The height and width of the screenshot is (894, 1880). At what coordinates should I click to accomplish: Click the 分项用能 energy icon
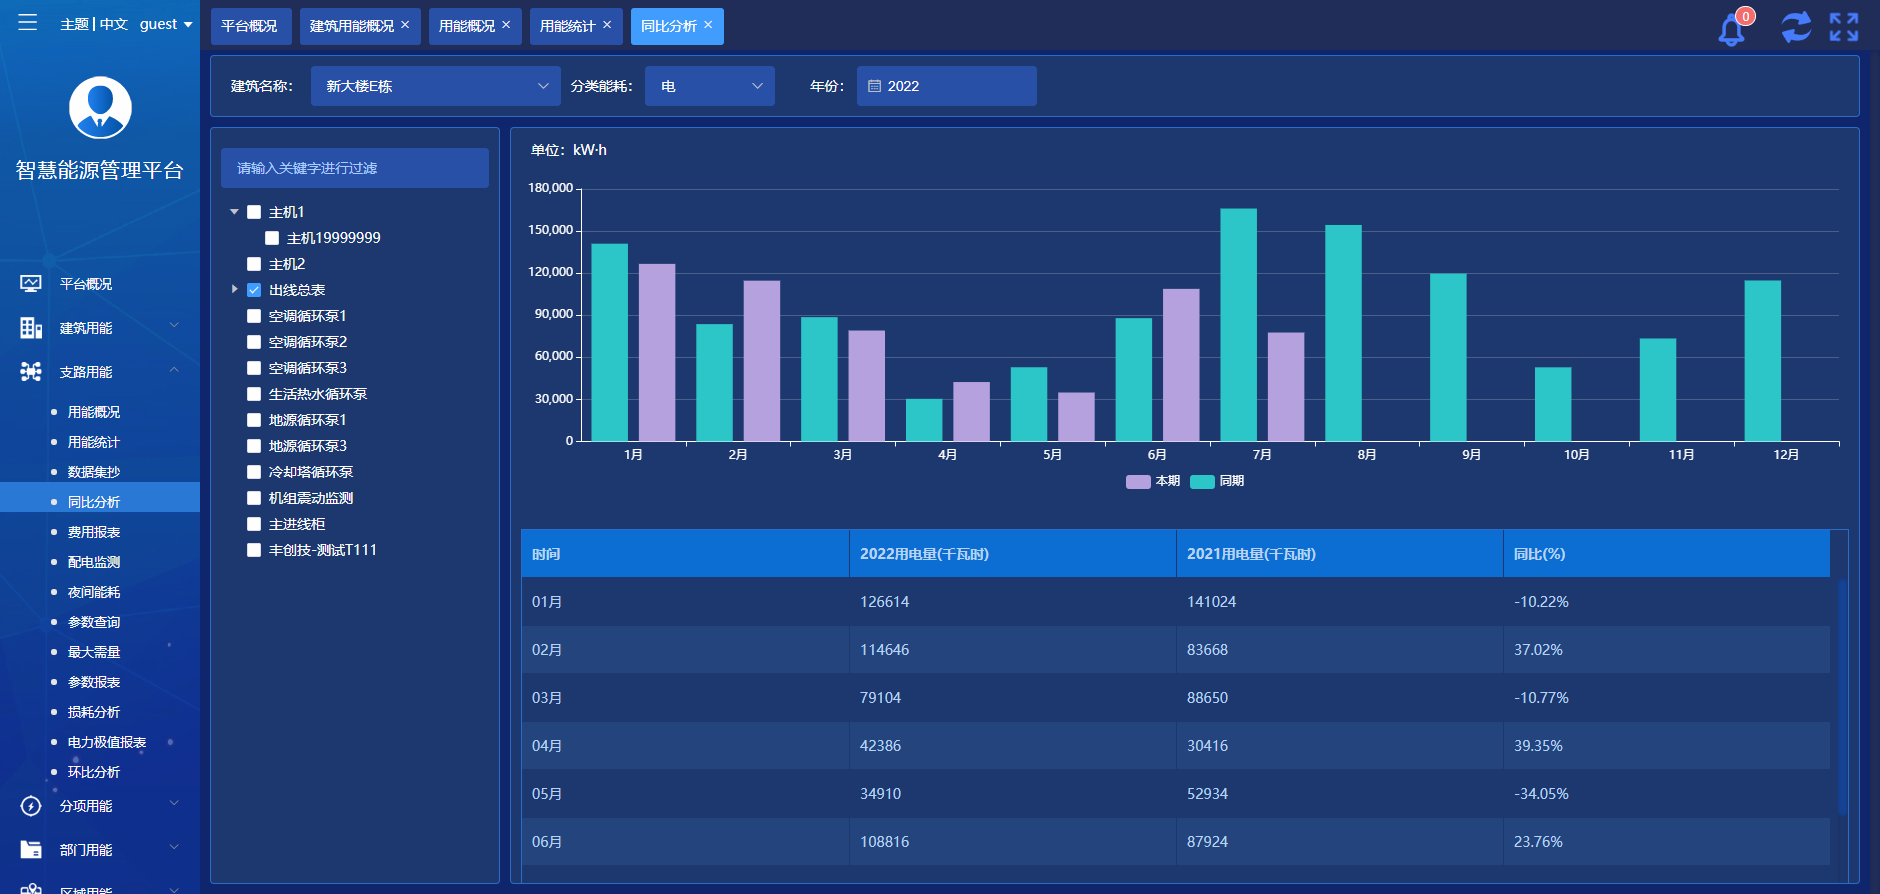click(x=31, y=806)
